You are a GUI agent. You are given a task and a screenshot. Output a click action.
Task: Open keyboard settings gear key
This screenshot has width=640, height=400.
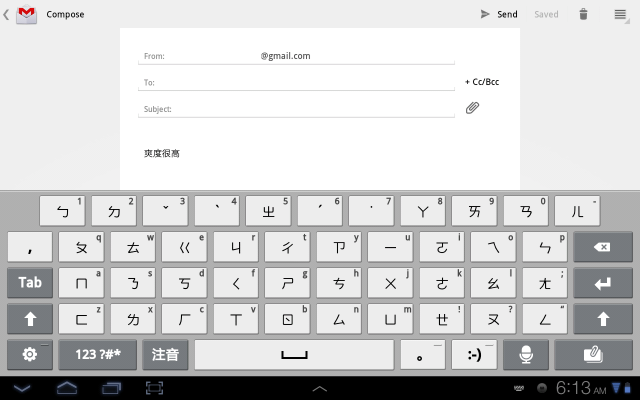pyautogui.click(x=30, y=355)
